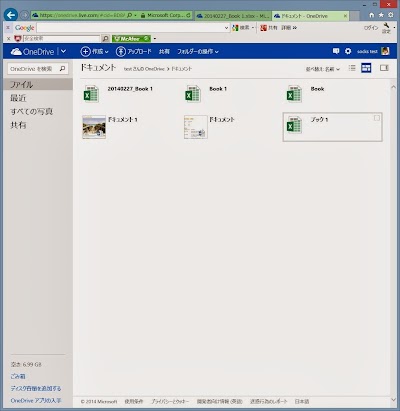Expand the OneDrive app switcher chevron
Image resolution: width=400 pixels, height=411 pixels.
click(x=63, y=51)
